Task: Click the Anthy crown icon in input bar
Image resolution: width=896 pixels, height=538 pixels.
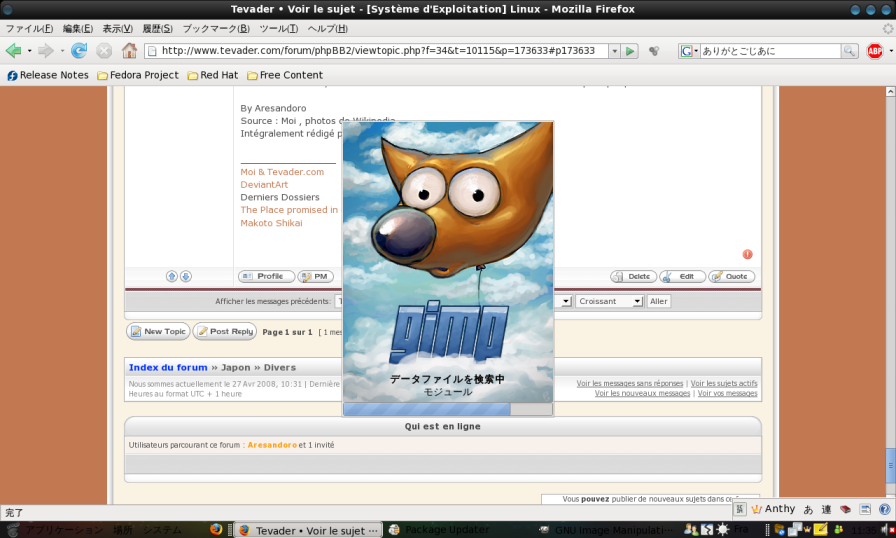Action: [757, 509]
